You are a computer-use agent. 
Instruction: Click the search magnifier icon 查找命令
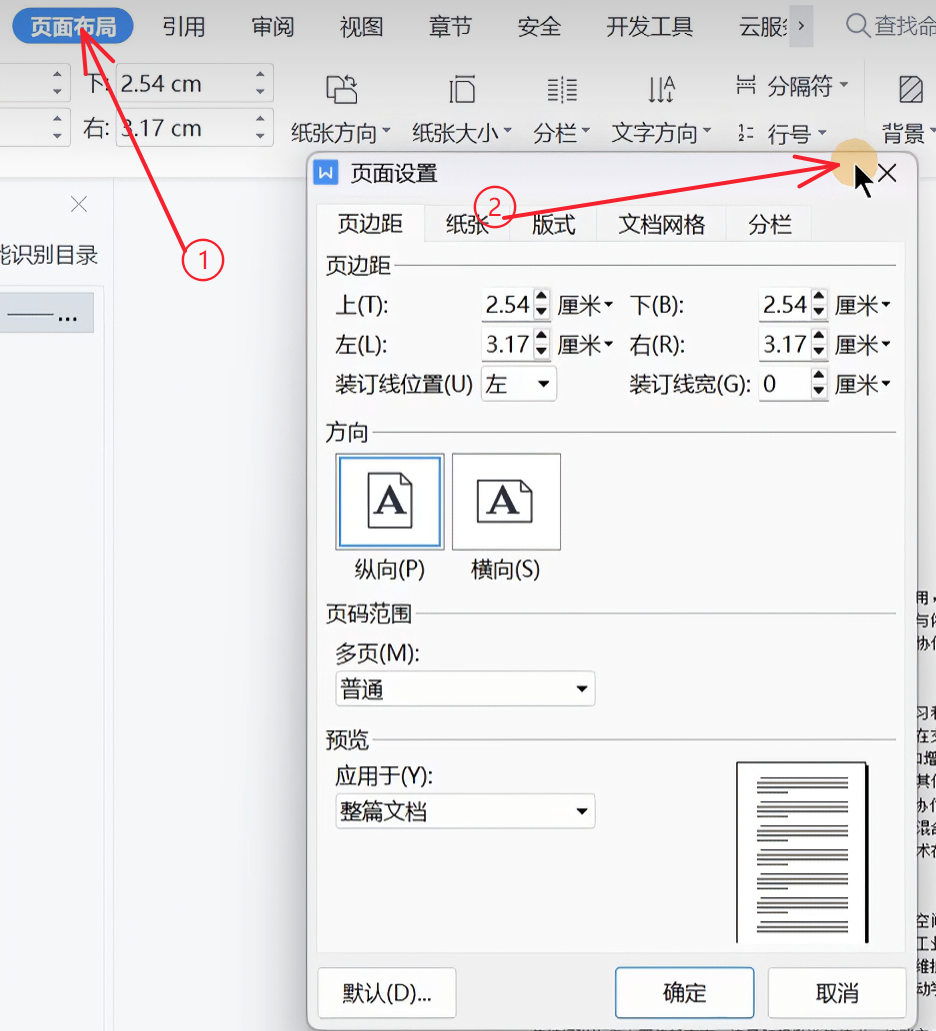pos(858,26)
